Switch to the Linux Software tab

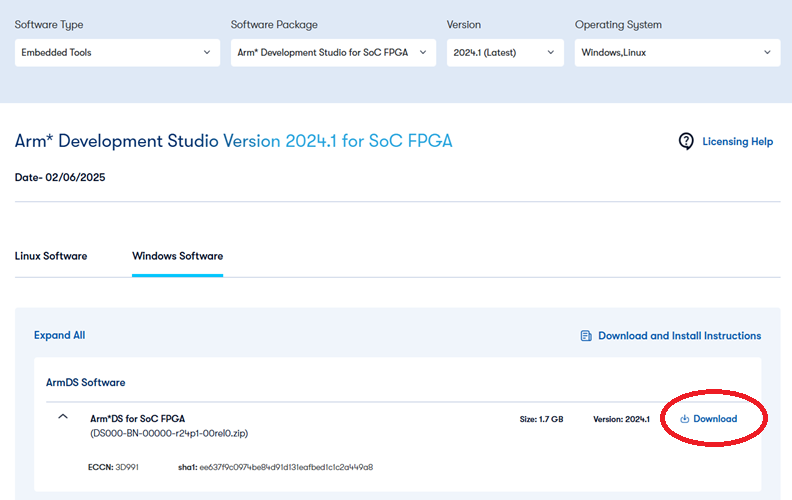tap(51, 256)
